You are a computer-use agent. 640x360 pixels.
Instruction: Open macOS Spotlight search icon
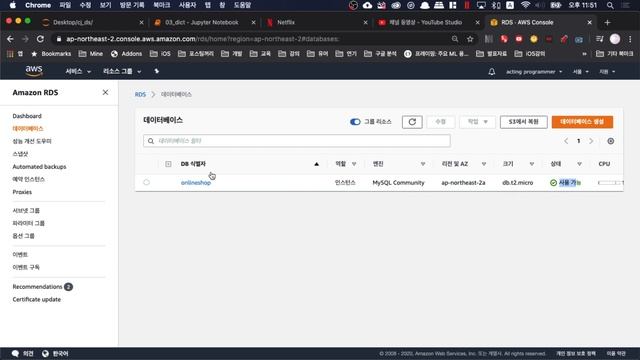pyautogui.click(x=610, y=5)
